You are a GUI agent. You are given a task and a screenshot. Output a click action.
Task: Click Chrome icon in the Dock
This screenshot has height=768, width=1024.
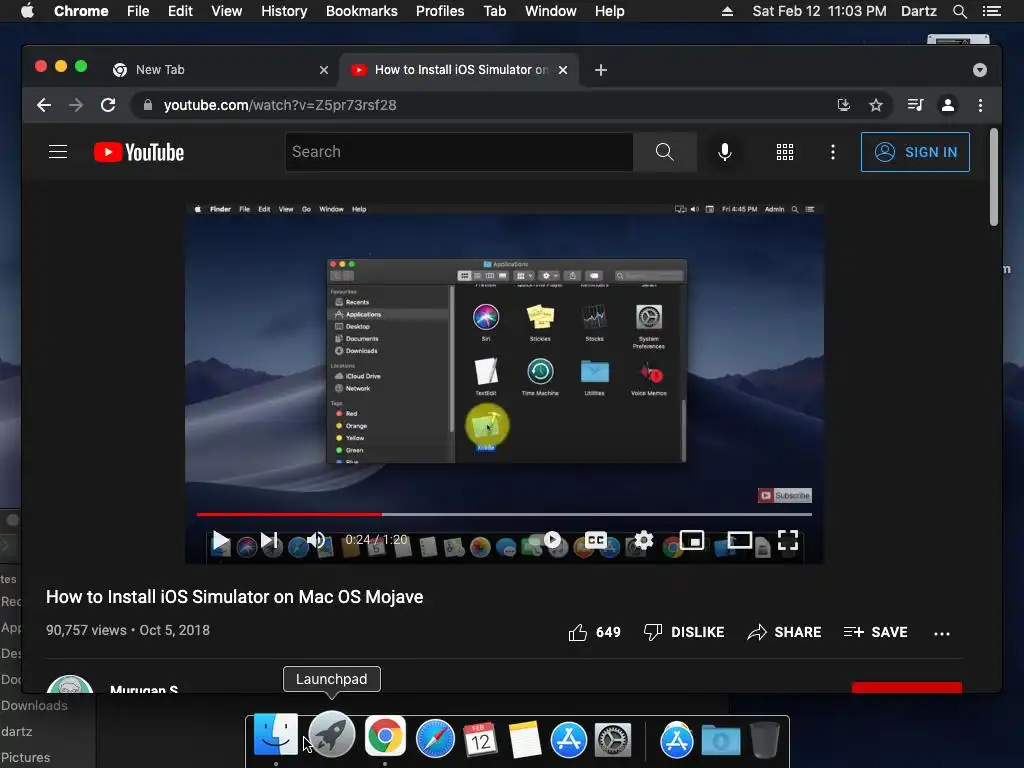385,736
